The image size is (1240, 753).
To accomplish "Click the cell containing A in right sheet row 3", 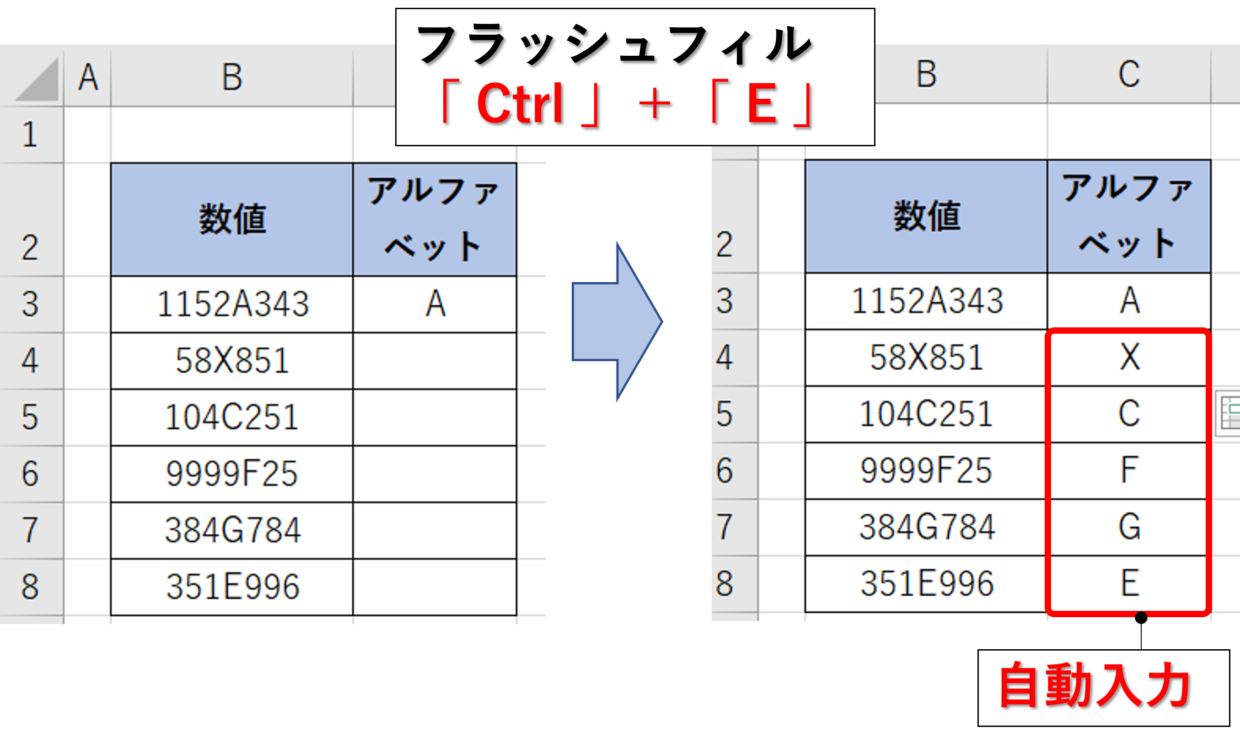I will (x=1129, y=301).
